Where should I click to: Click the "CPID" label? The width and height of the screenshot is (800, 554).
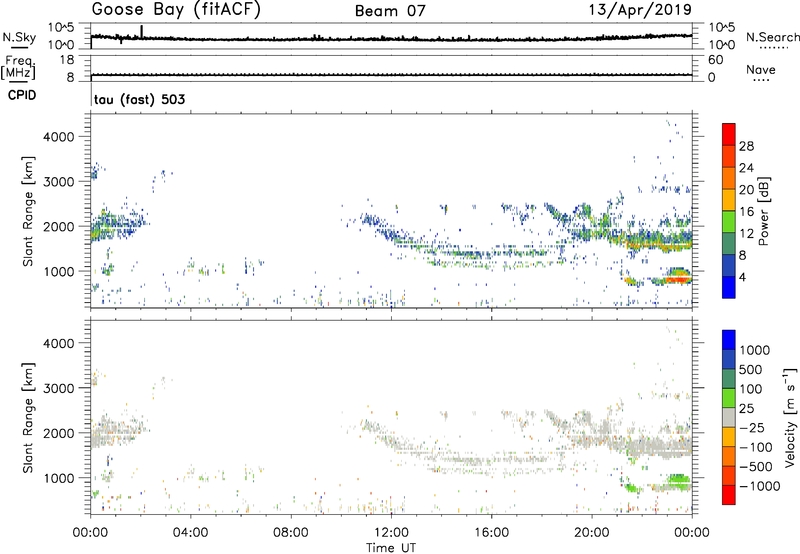[22, 95]
